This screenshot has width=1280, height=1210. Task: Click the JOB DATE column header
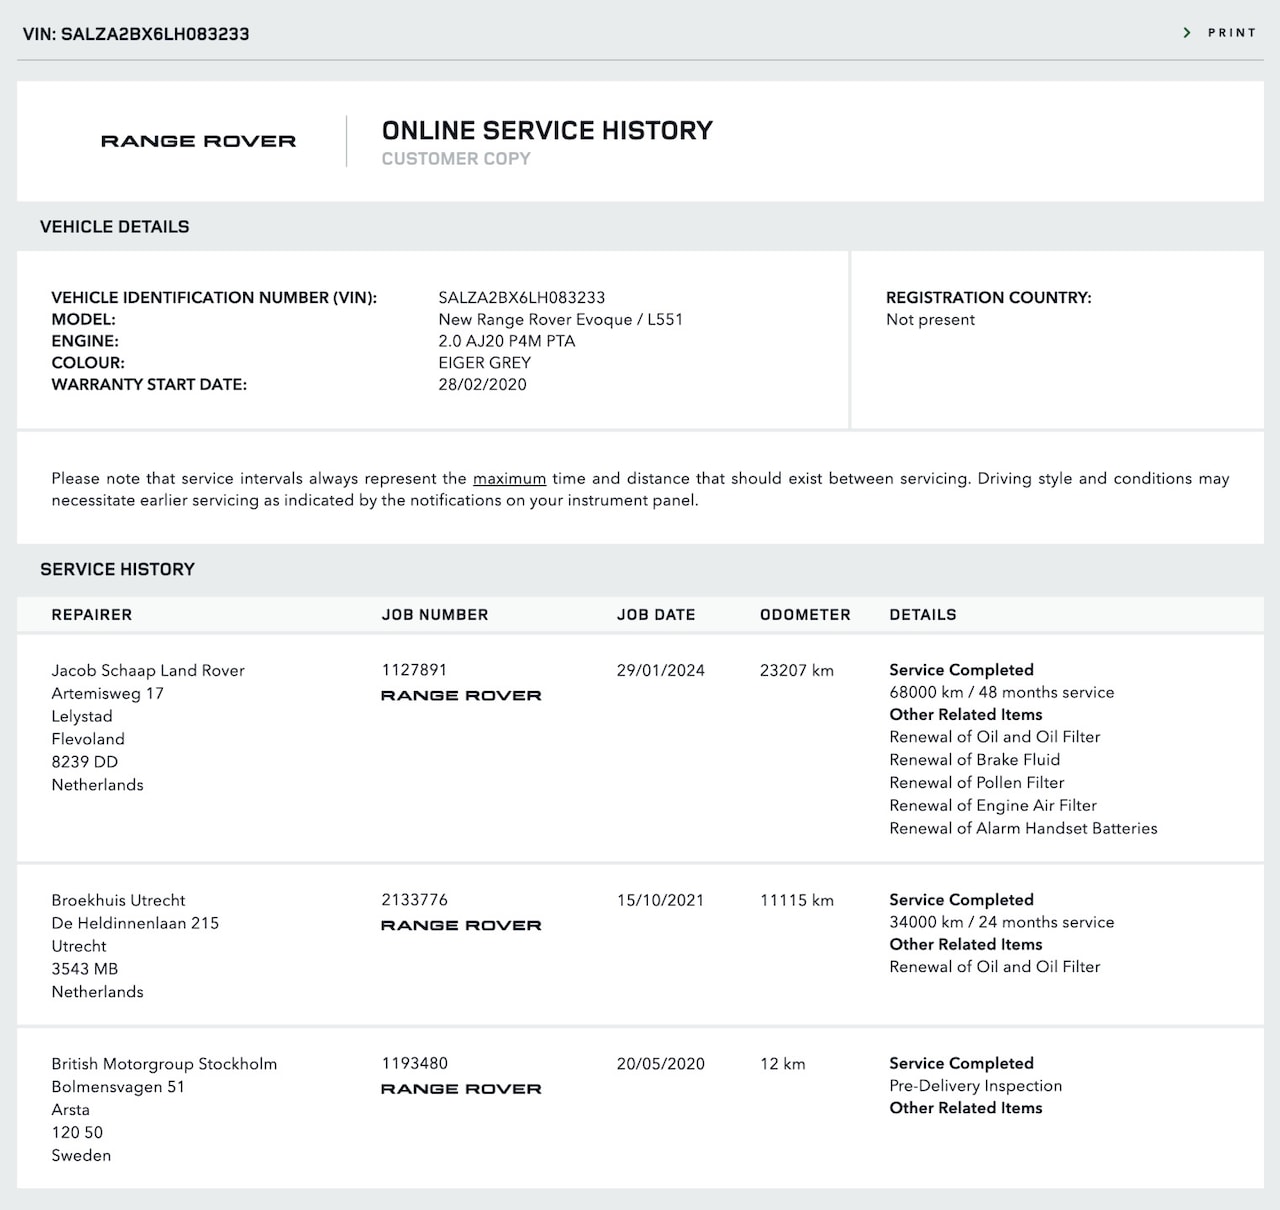tap(656, 615)
